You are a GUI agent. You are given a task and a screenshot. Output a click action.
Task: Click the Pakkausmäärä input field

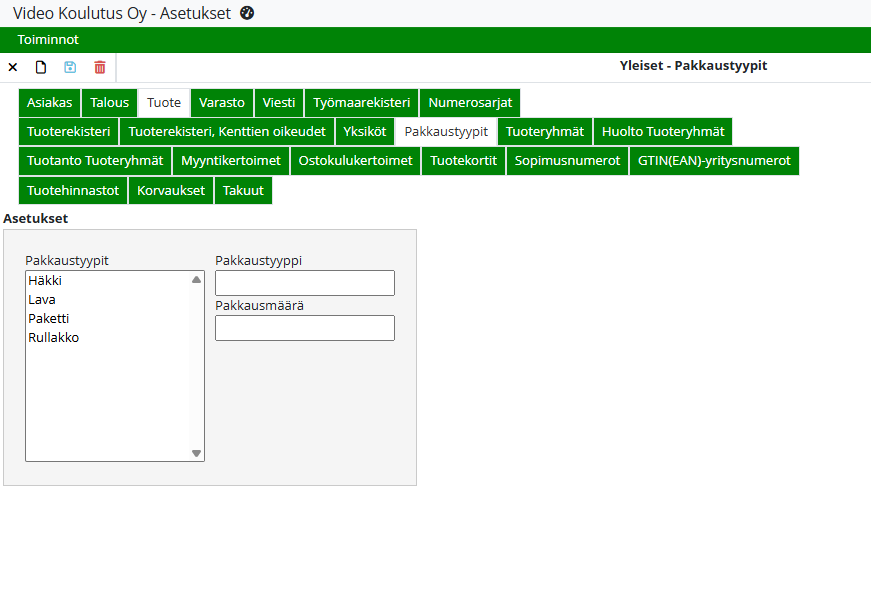click(305, 328)
